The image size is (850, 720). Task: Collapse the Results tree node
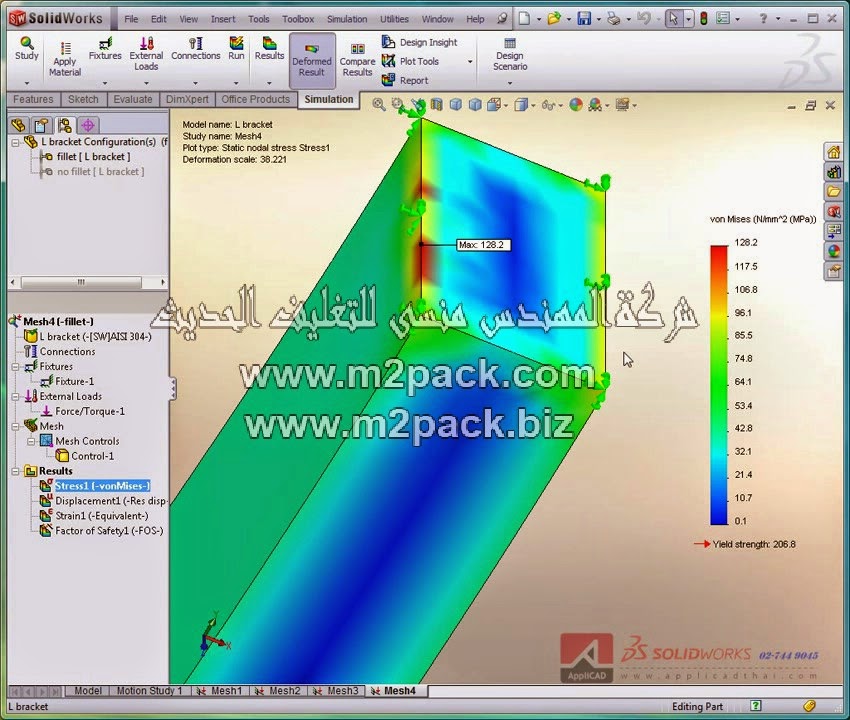[x=16, y=472]
